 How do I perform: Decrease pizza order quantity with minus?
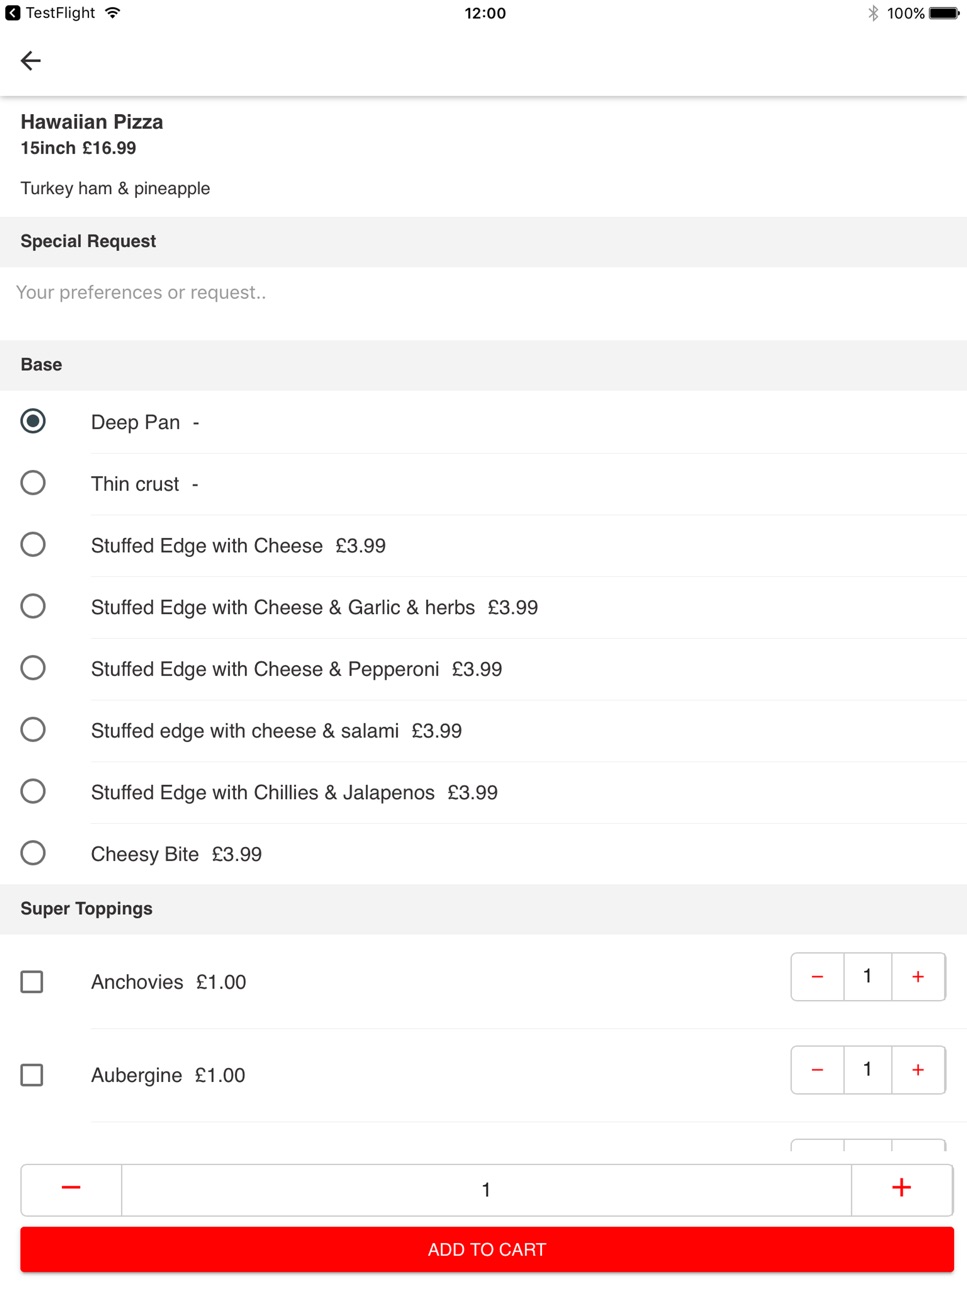point(71,1189)
